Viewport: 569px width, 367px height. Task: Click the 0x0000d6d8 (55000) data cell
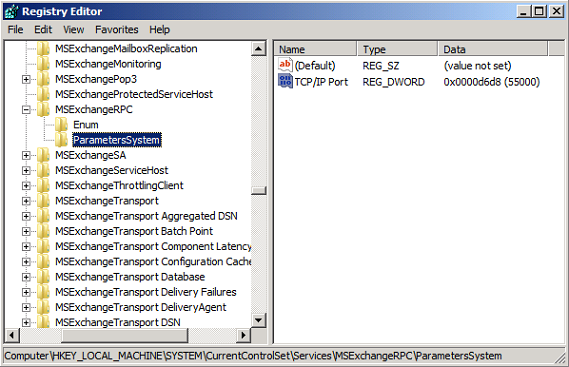[492, 82]
